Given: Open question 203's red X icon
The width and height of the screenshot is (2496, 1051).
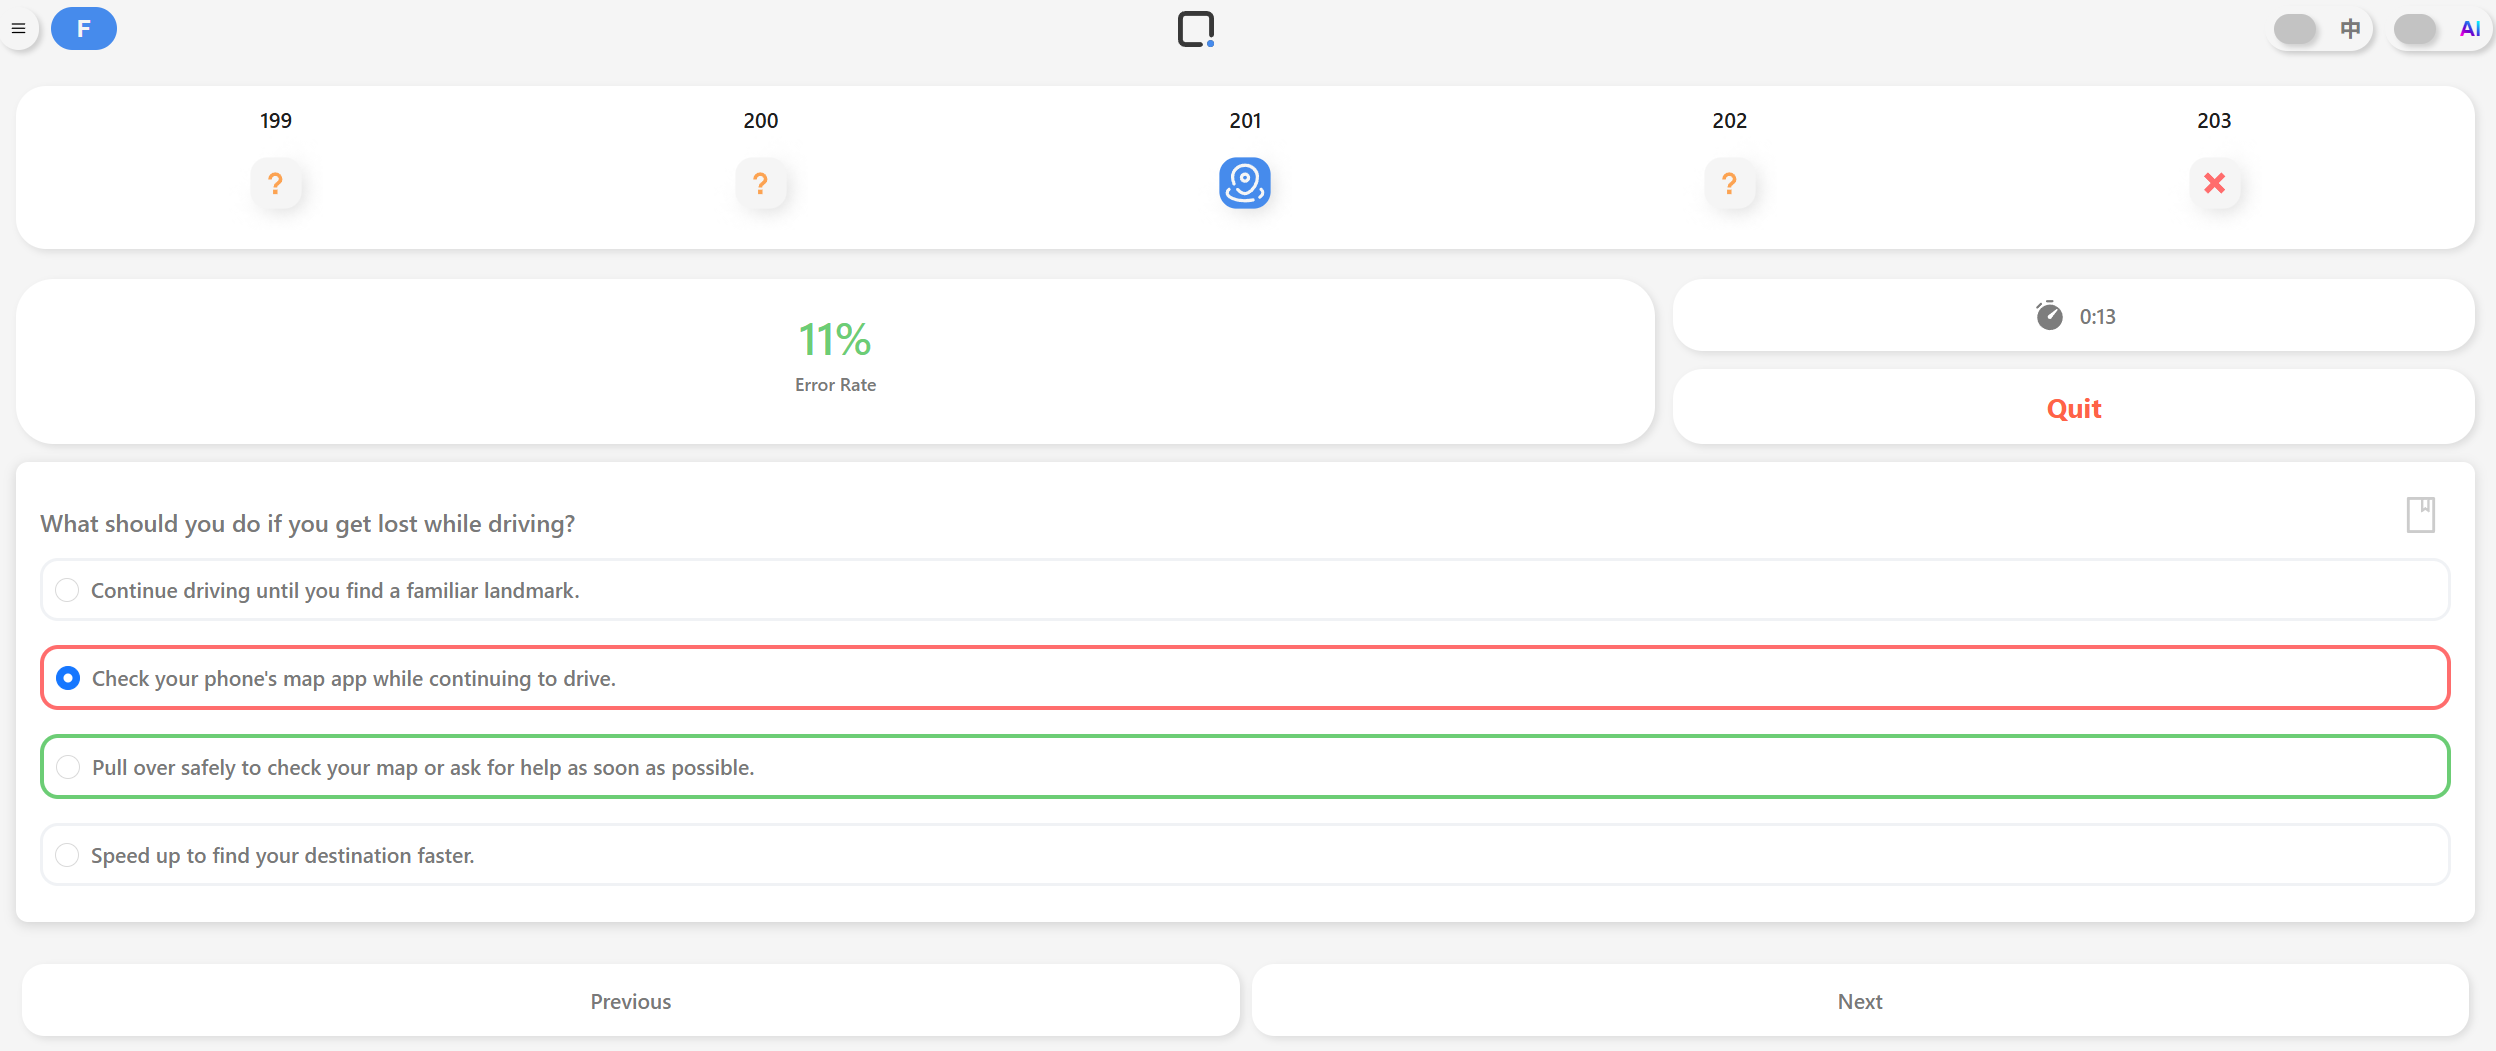Looking at the screenshot, I should tap(2214, 183).
